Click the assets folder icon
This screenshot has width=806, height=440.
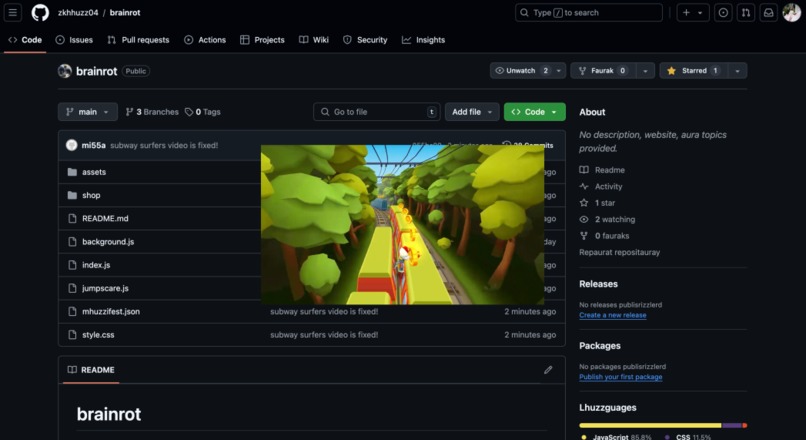point(72,172)
